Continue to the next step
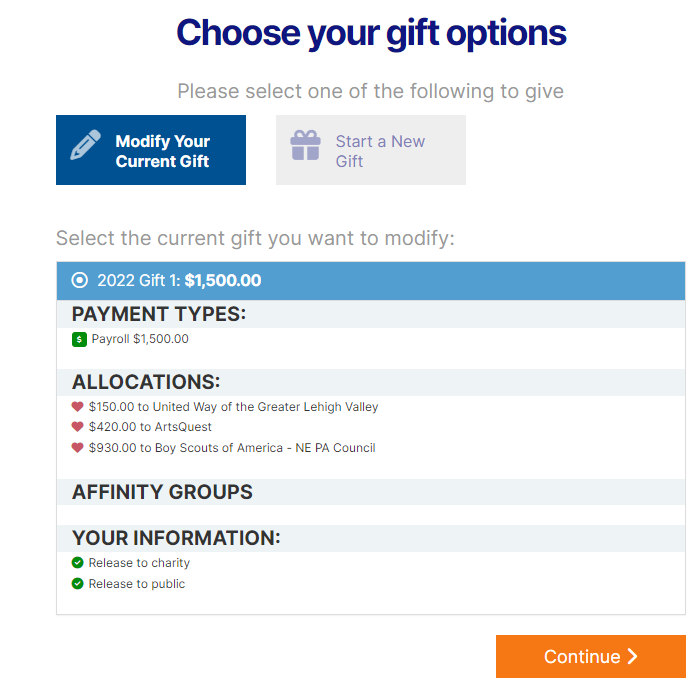Screen dimensions: 699x683 [x=591, y=656]
